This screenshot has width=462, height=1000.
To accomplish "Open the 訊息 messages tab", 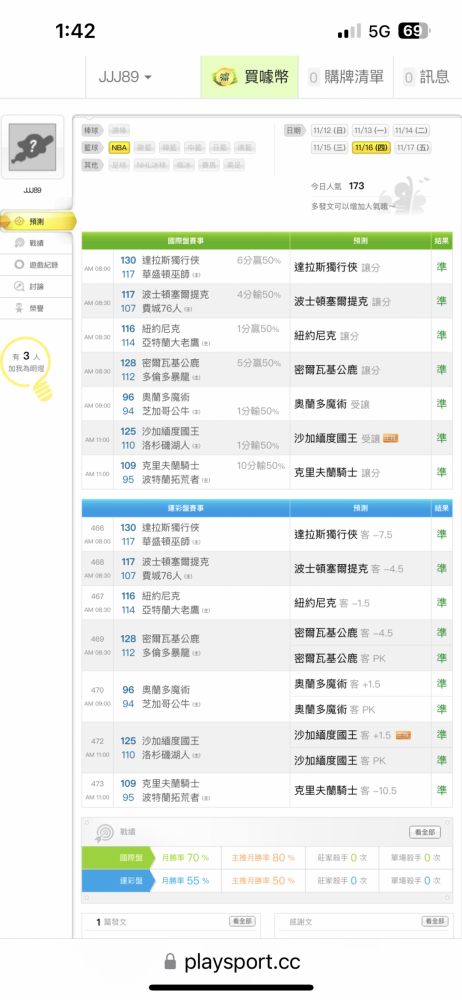I will click(427, 77).
